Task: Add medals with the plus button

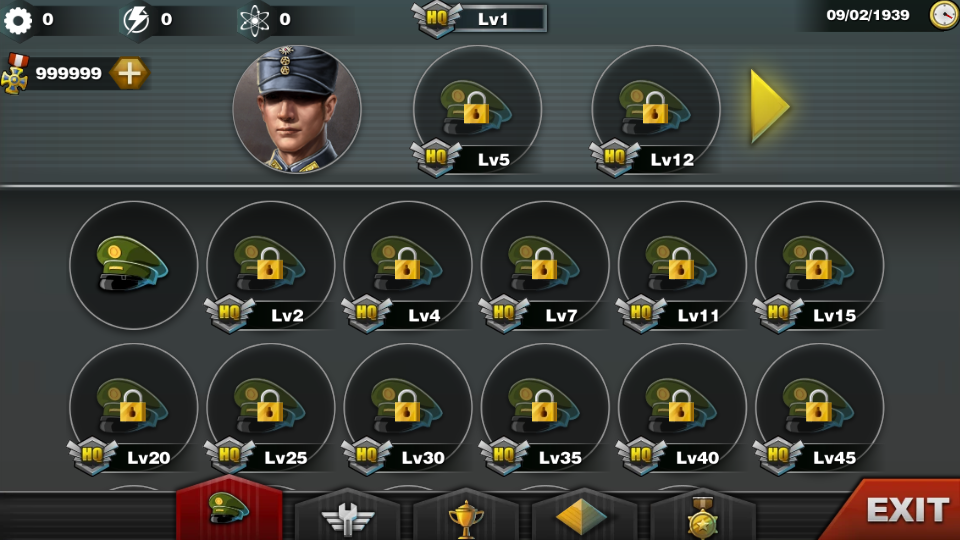Action: pyautogui.click(x=129, y=73)
